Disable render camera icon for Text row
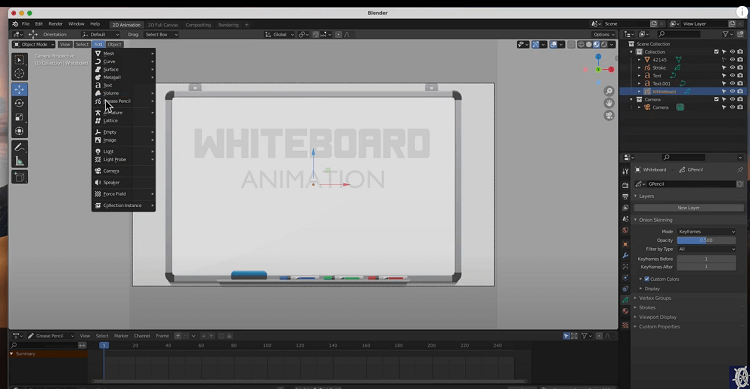This screenshot has height=389, width=750. pos(740,76)
